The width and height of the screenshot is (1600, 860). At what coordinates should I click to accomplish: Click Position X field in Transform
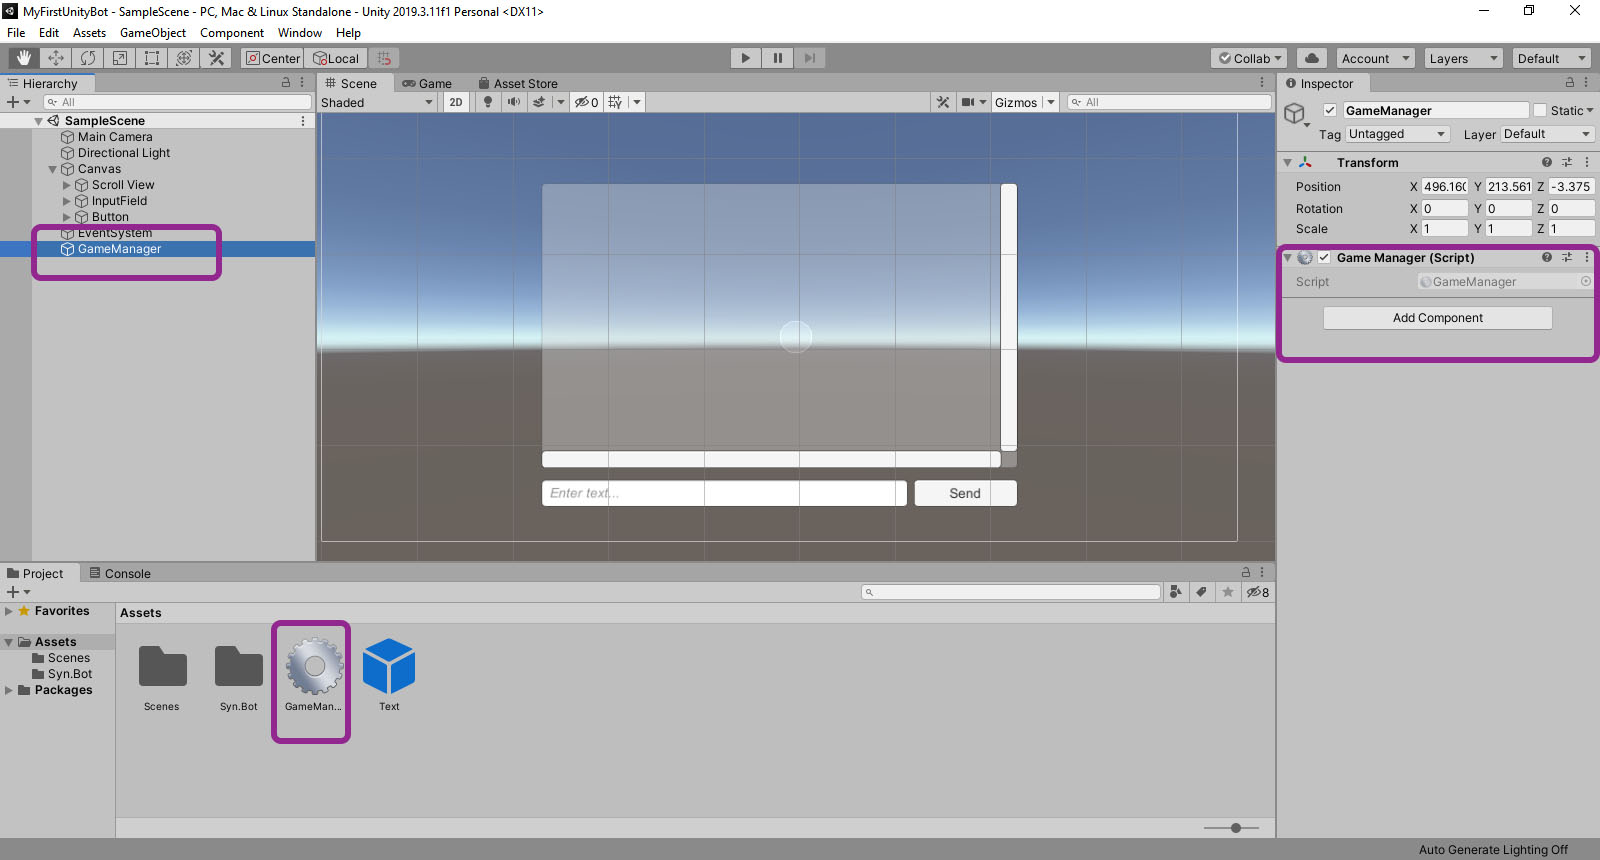click(1445, 186)
